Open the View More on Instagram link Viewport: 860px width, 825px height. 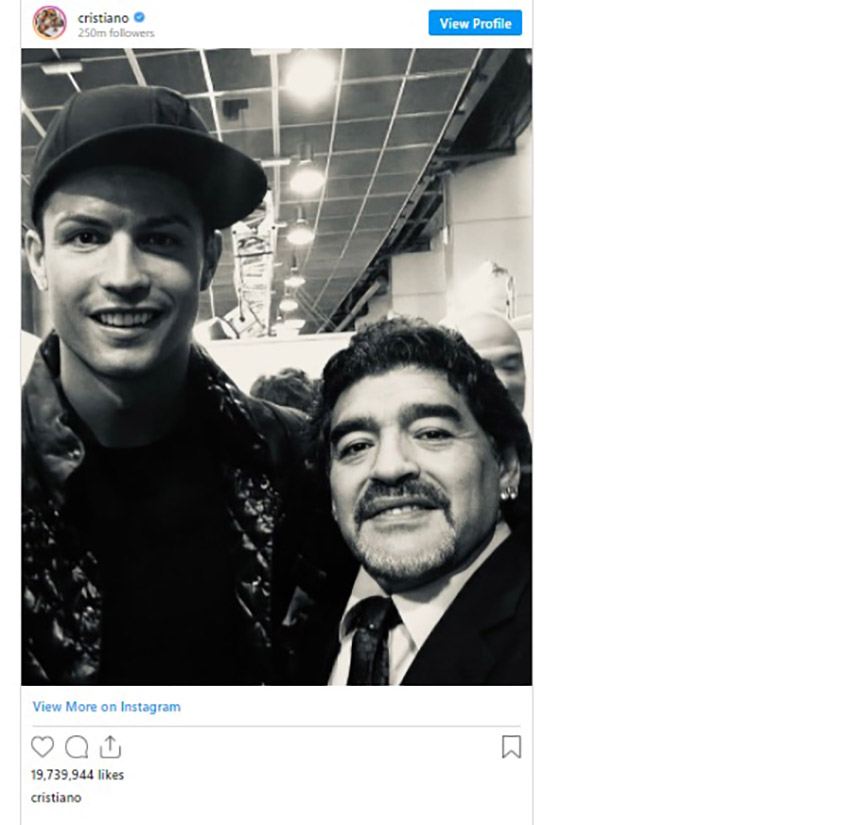coord(106,706)
